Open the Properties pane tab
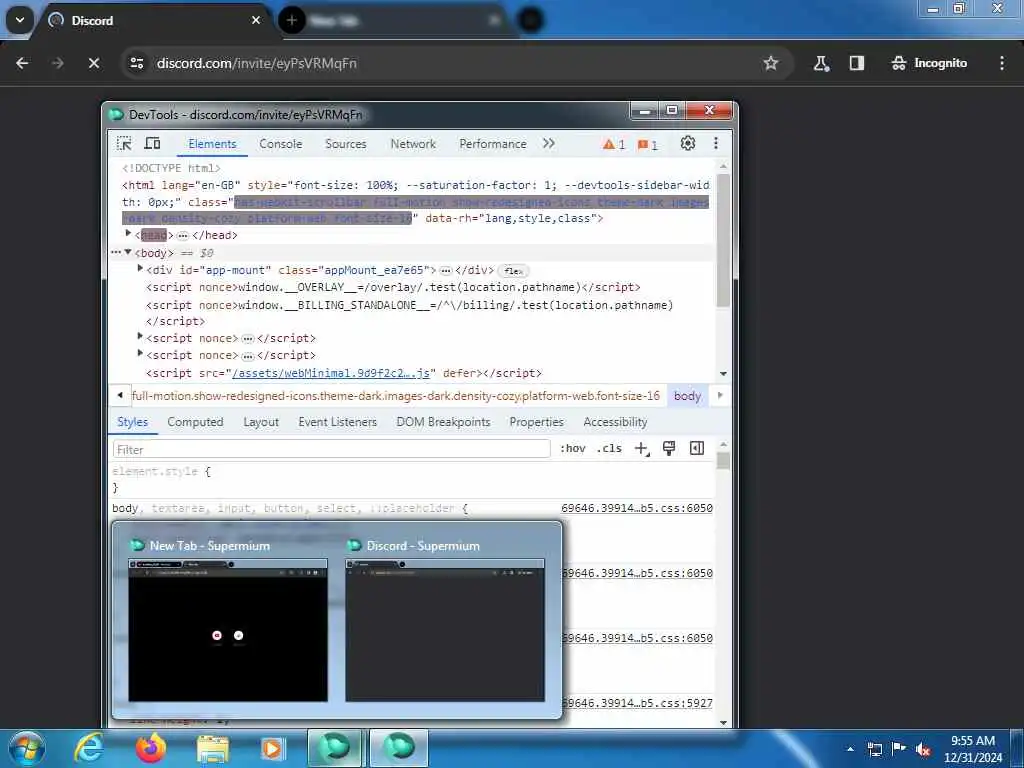The height and width of the screenshot is (768, 1024). tap(536, 422)
